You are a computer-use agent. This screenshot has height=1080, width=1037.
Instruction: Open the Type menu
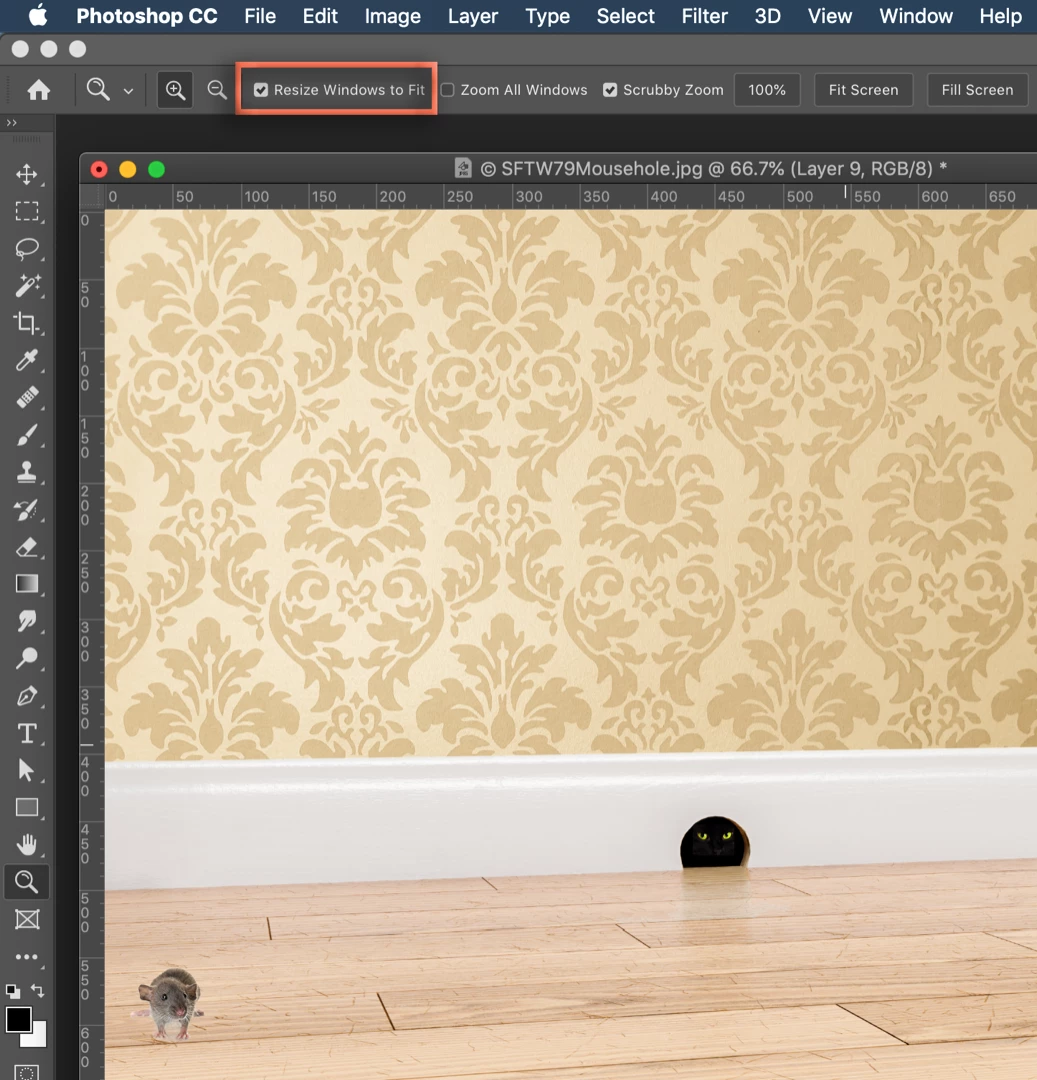(547, 16)
